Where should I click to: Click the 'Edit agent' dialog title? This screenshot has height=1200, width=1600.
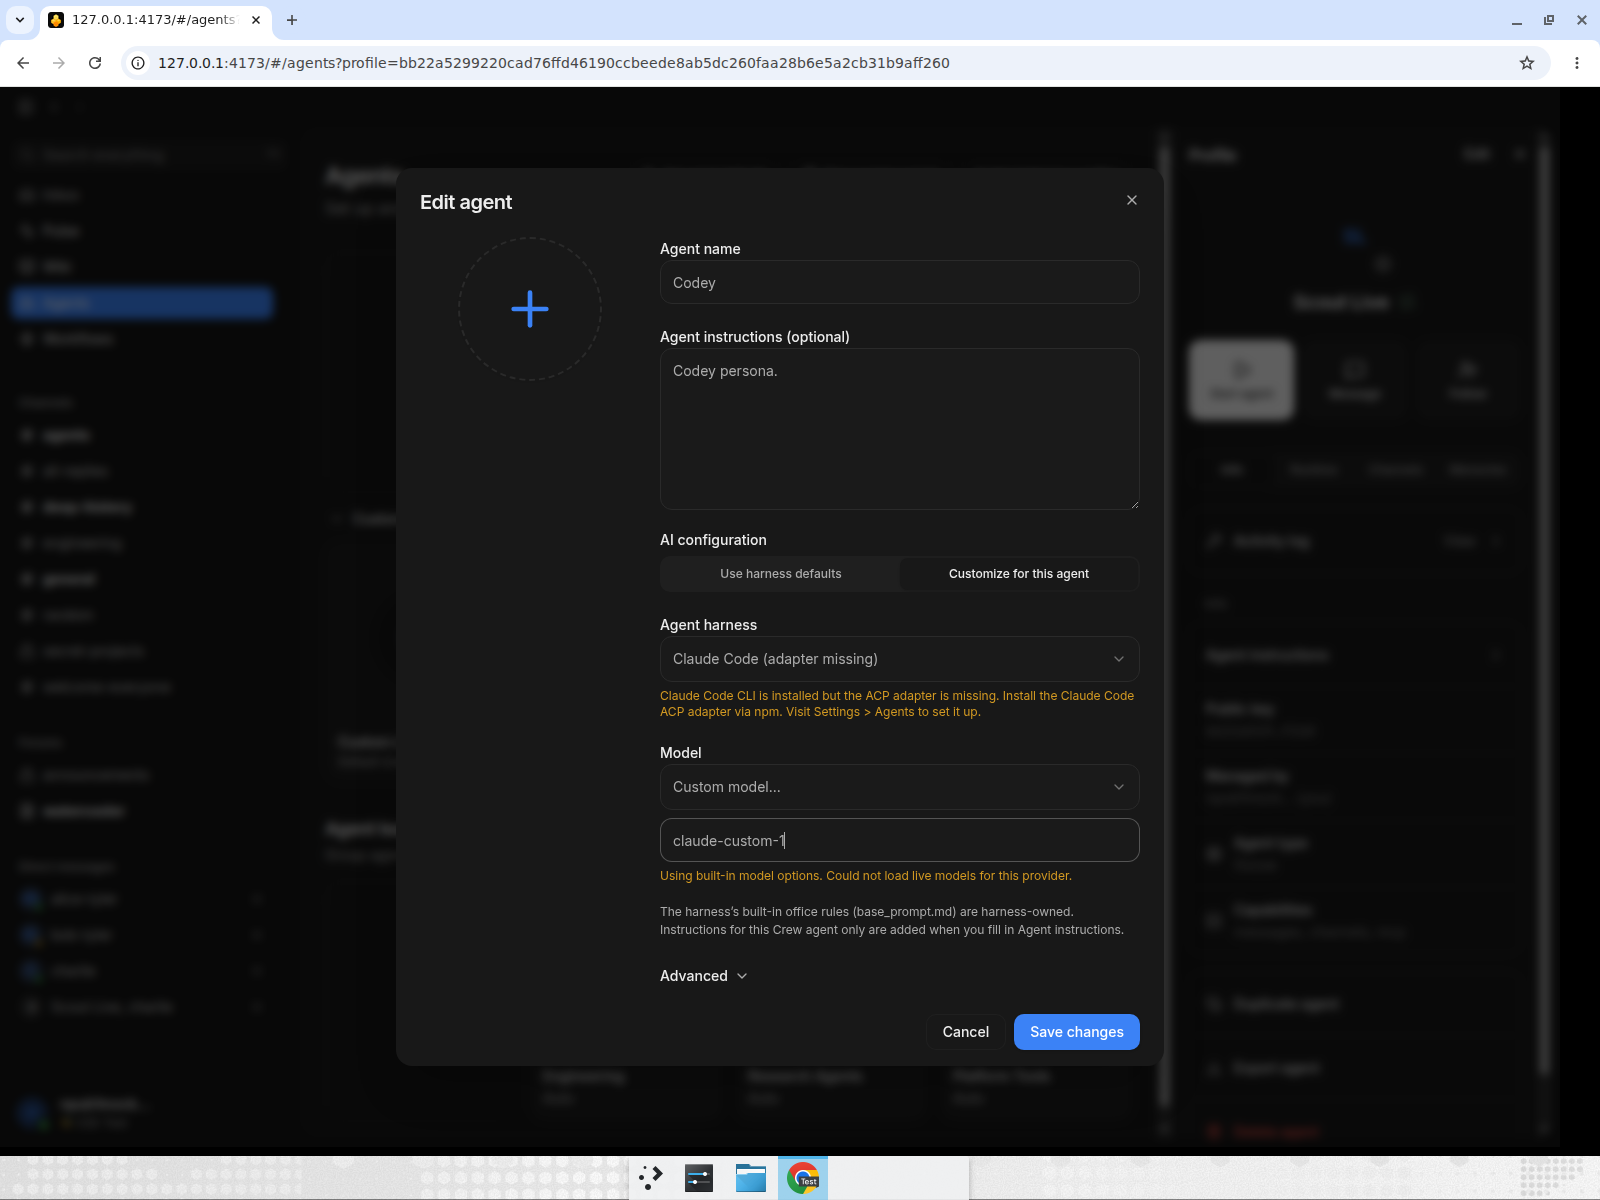(x=466, y=202)
